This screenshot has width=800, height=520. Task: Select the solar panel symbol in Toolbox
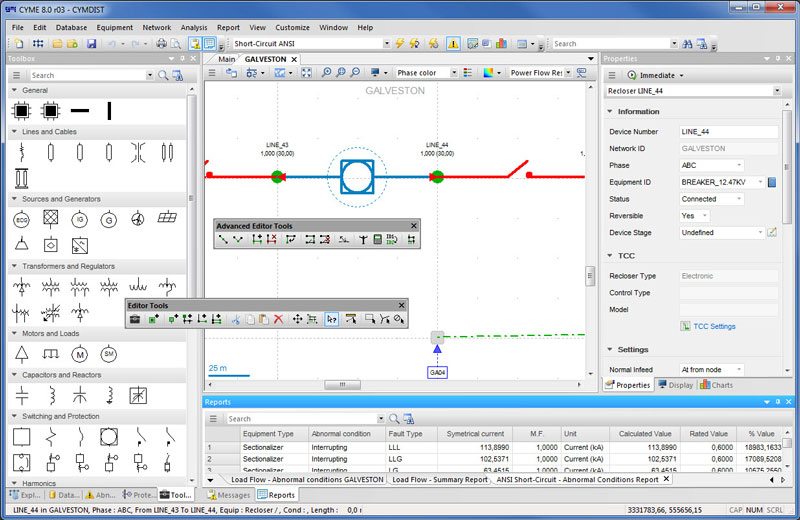[x=167, y=219]
